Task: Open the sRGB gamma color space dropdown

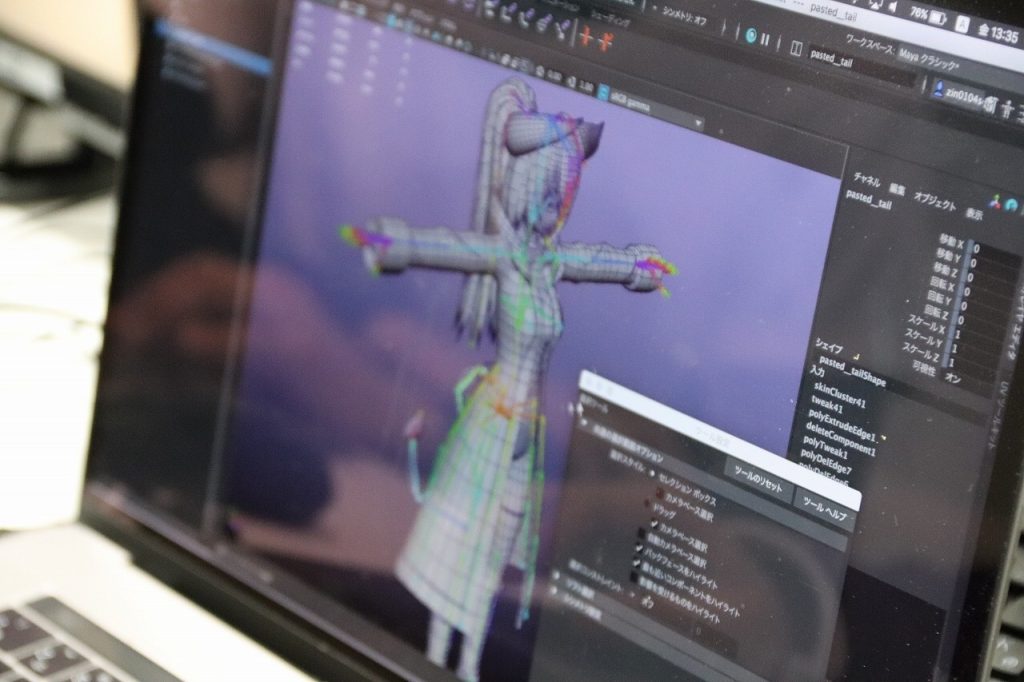Action: (x=656, y=108)
